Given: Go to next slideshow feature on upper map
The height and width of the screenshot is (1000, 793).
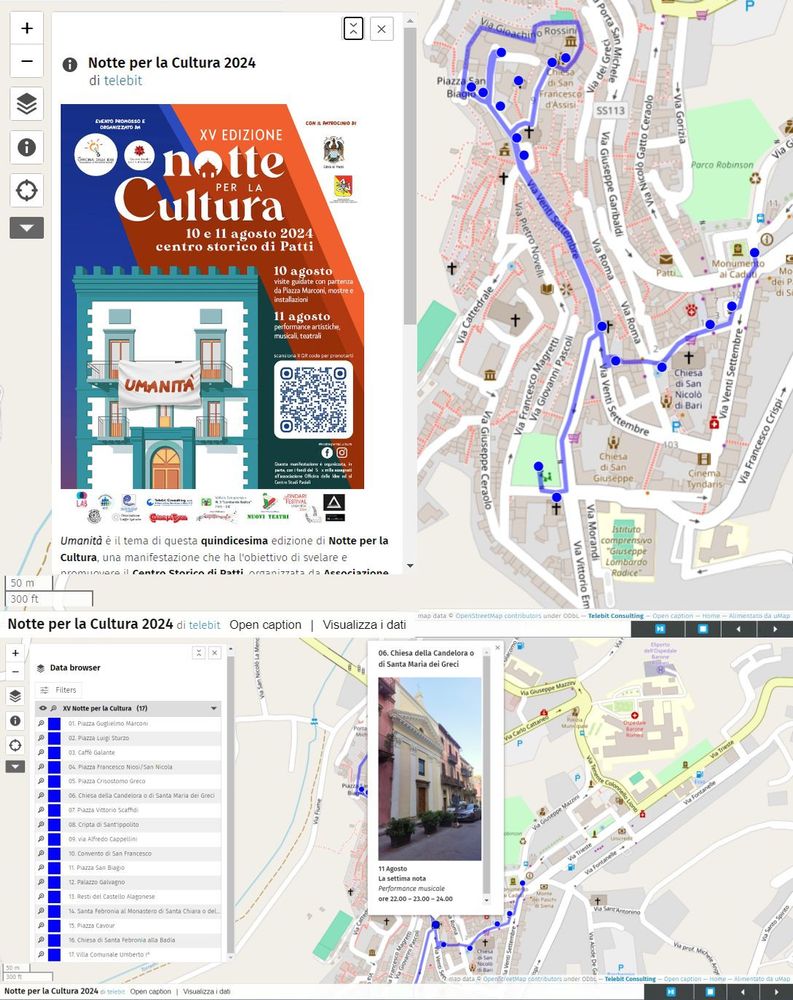Looking at the screenshot, I should [775, 629].
